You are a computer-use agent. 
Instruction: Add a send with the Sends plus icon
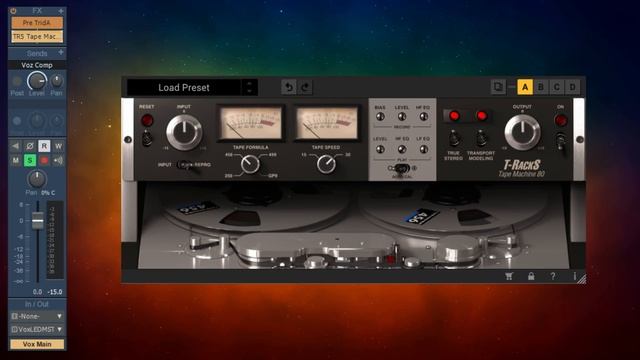tap(61, 52)
